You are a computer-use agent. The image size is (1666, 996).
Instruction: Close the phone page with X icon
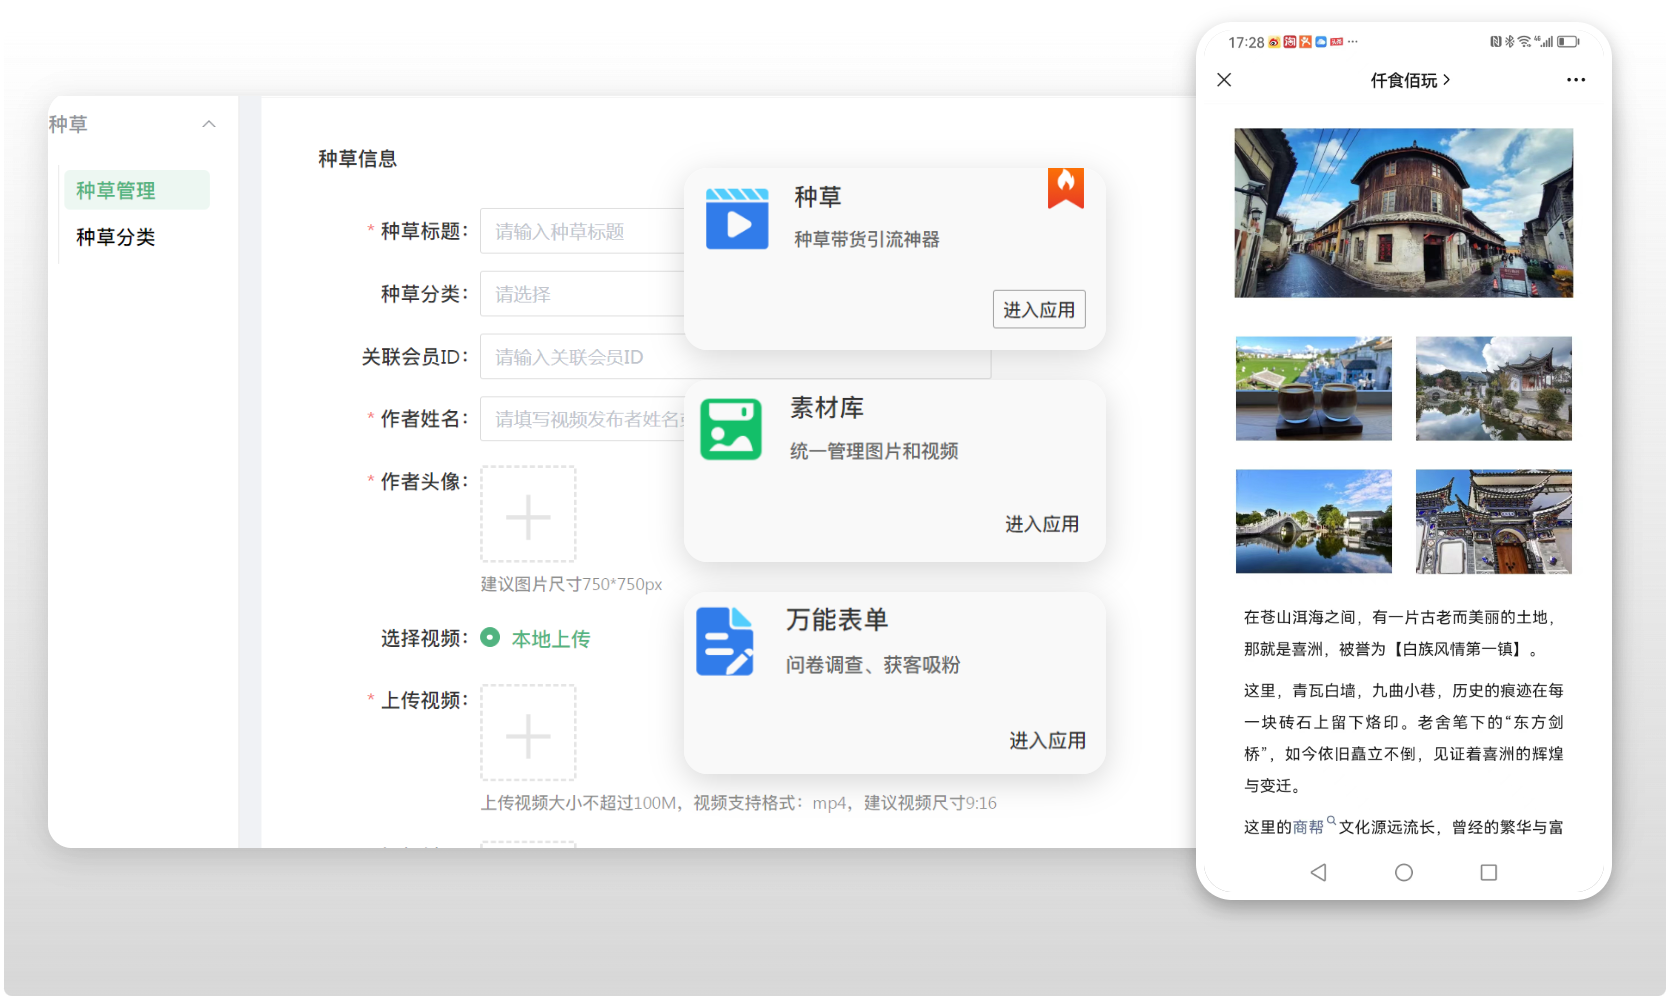click(1224, 80)
